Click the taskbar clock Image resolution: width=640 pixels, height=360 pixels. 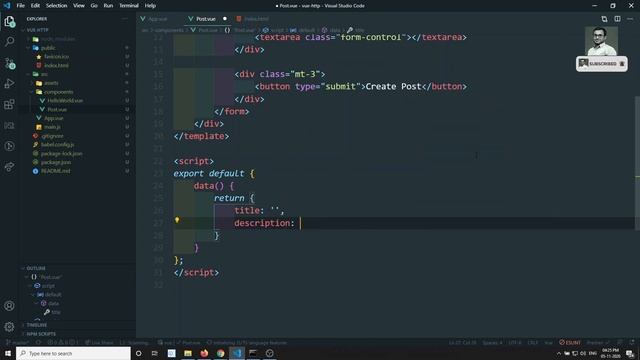(610, 353)
